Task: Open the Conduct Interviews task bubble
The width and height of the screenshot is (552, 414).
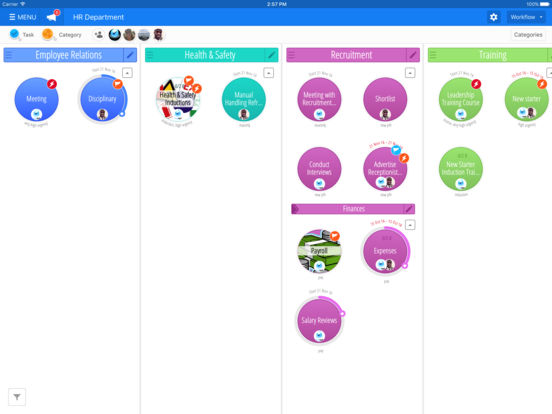Action: (x=319, y=169)
